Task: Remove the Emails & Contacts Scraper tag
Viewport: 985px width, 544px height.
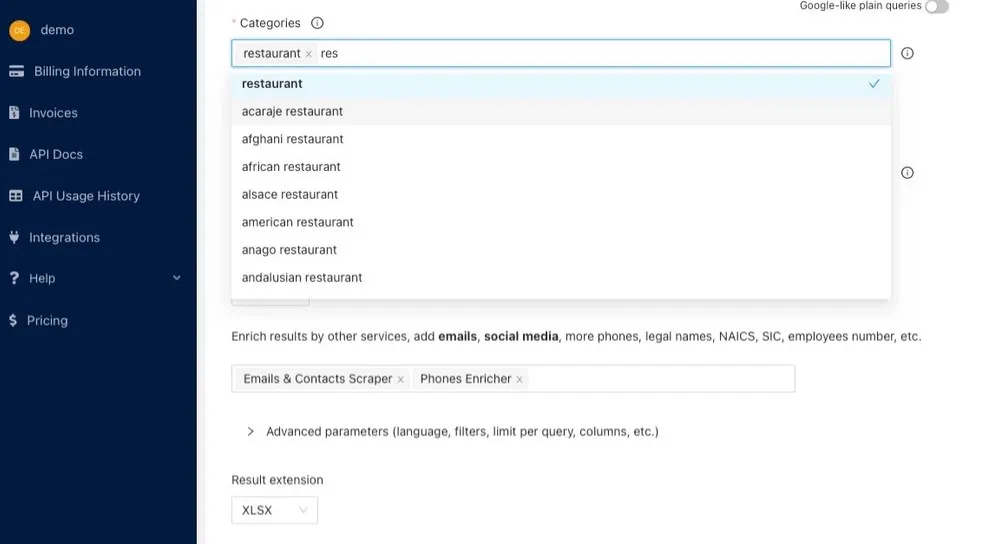Action: [401, 379]
